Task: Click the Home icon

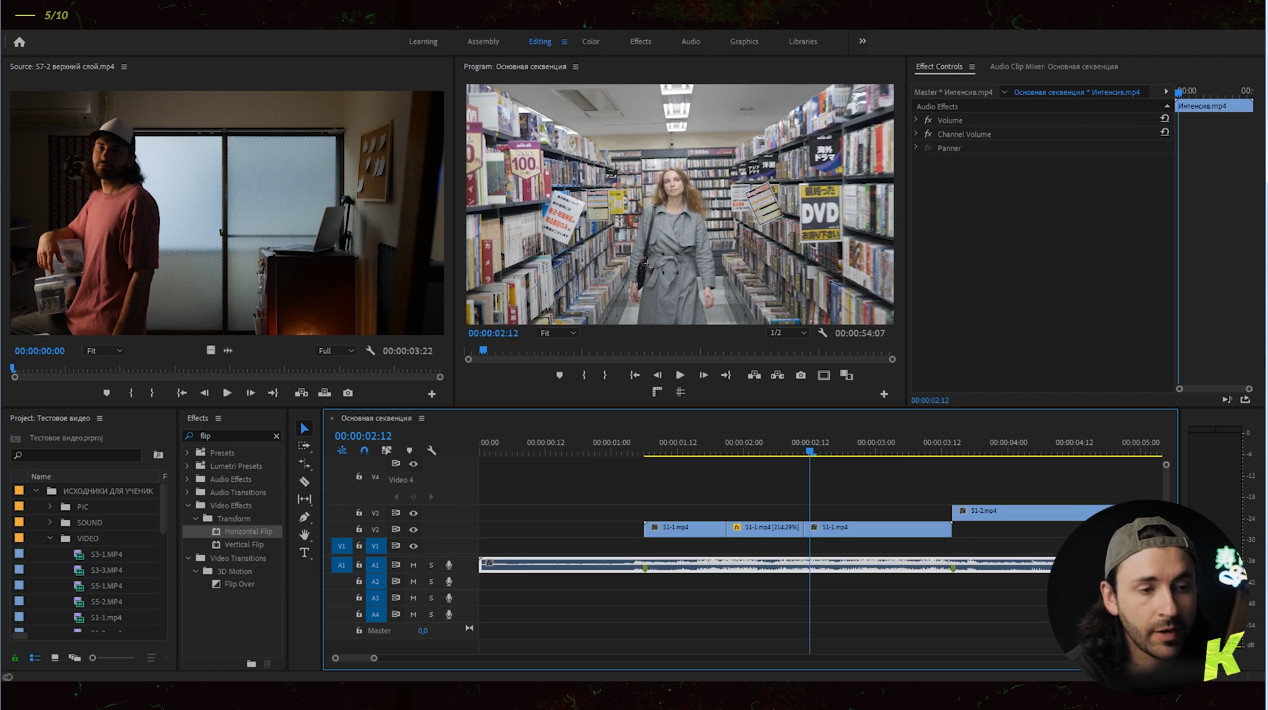Action: click(19, 42)
